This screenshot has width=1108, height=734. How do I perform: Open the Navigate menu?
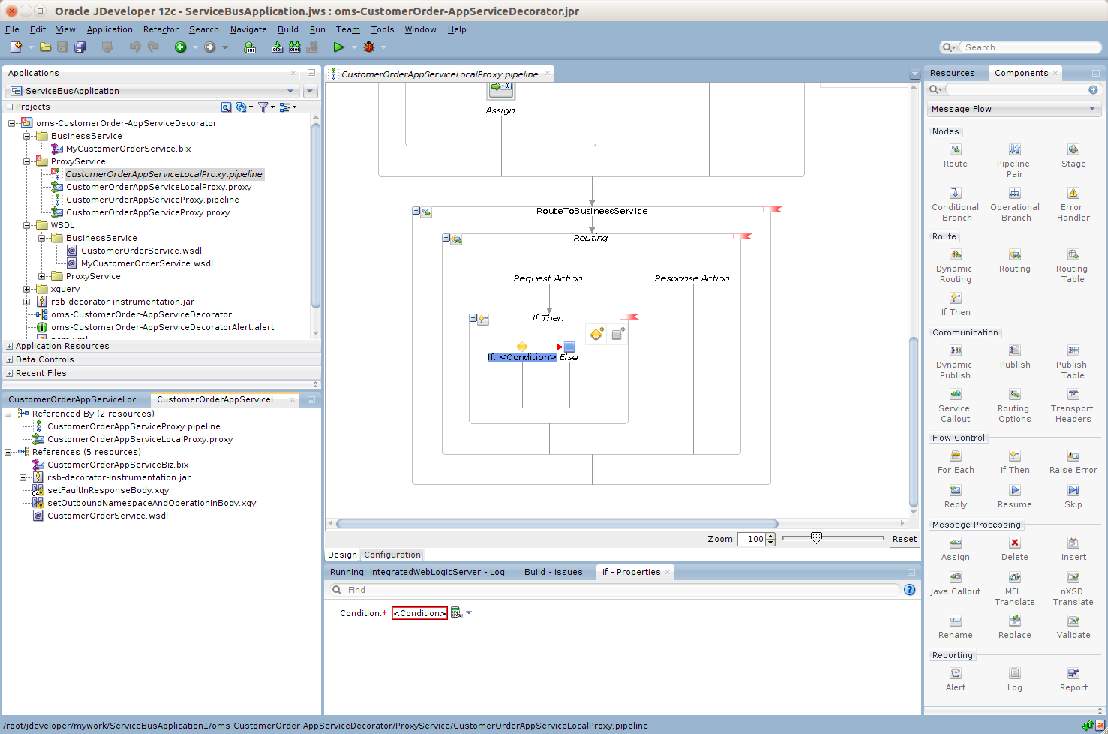click(x=248, y=30)
